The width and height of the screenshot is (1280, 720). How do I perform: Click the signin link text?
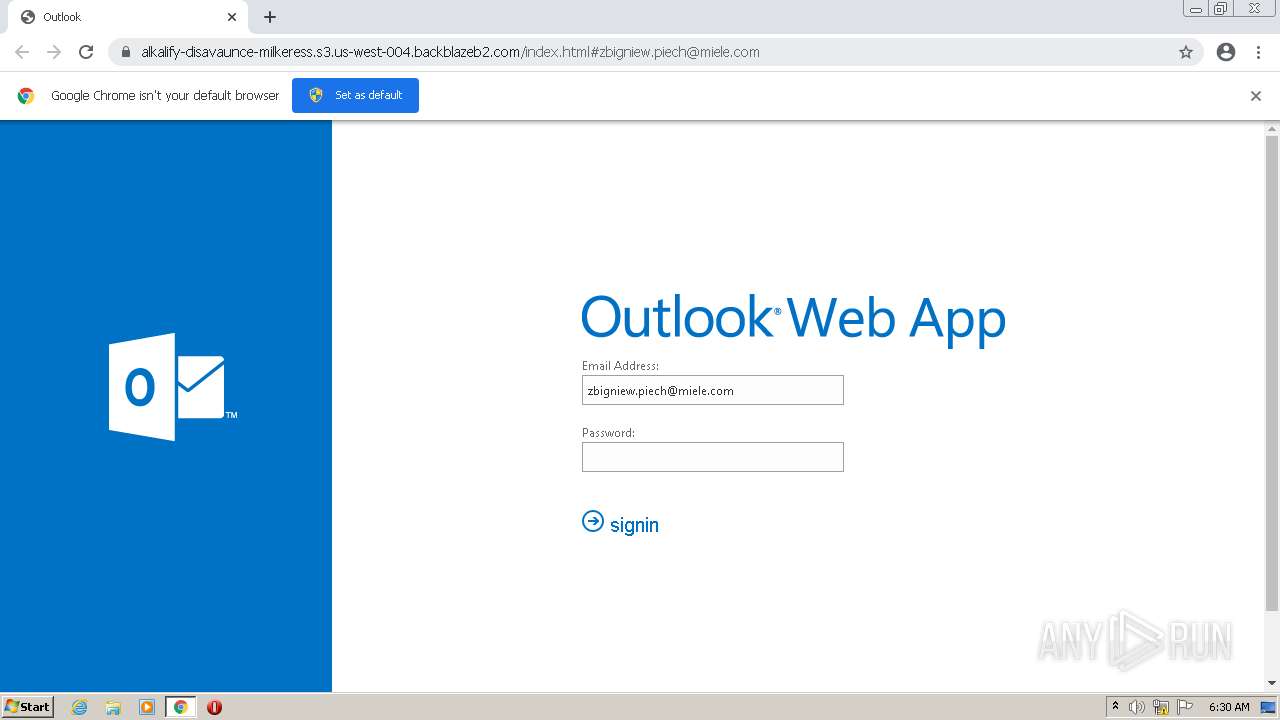[x=634, y=525]
